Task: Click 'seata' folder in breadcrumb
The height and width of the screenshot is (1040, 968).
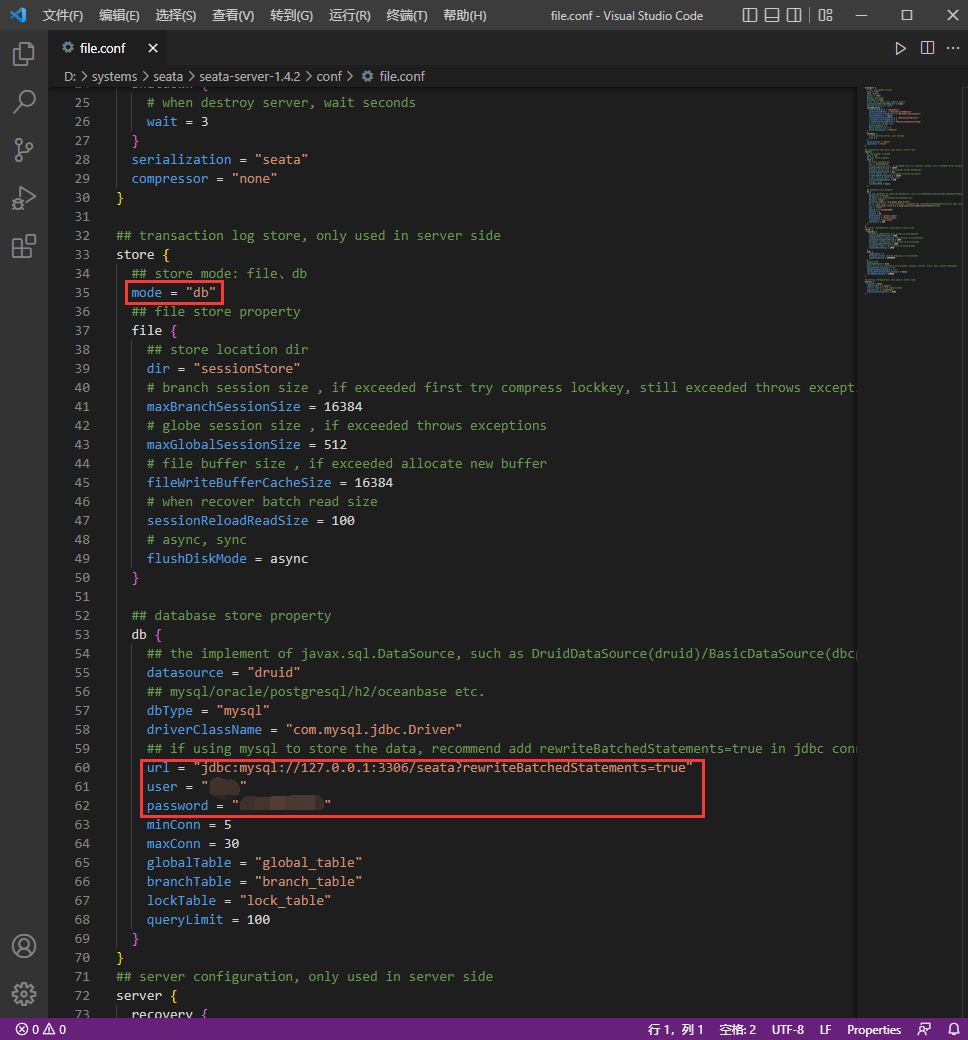Action: pos(168,76)
